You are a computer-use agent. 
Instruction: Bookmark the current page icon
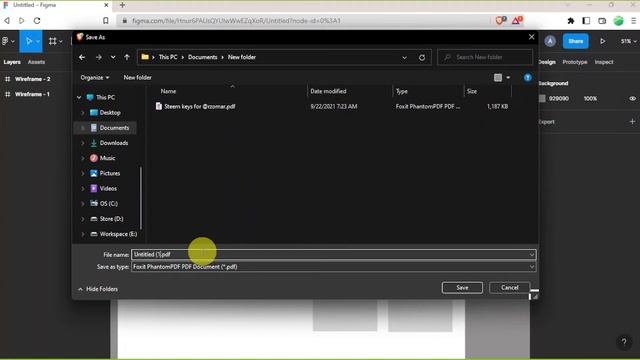pos(106,20)
